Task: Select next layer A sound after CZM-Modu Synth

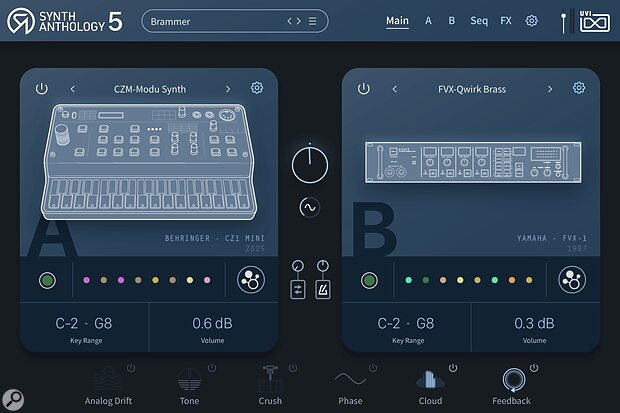Action: [x=228, y=89]
